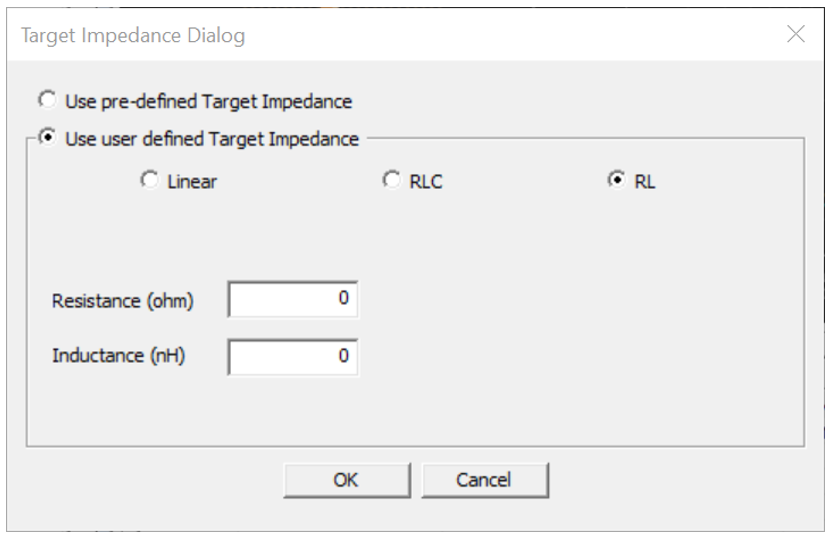
Task: Click the Resistance (ohm) input field
Action: (x=292, y=299)
